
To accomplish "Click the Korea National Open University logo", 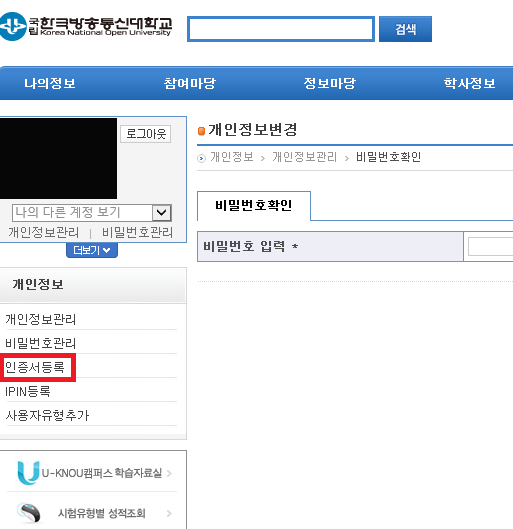I will click(x=86, y=26).
